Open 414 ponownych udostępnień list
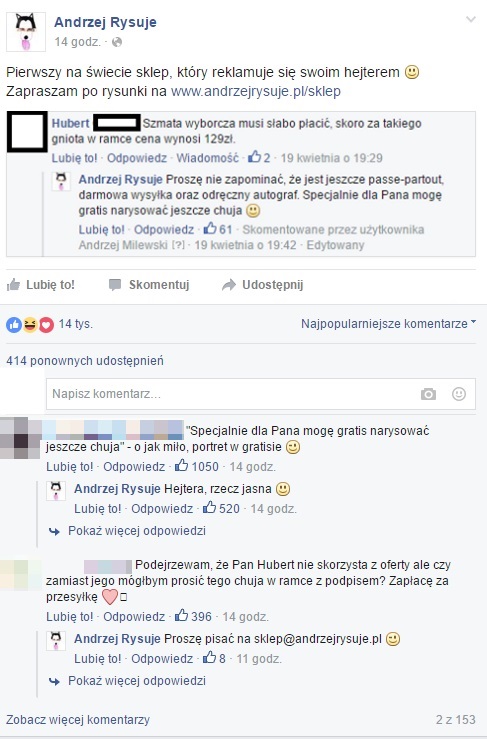The image size is (487, 739). [x=85, y=361]
